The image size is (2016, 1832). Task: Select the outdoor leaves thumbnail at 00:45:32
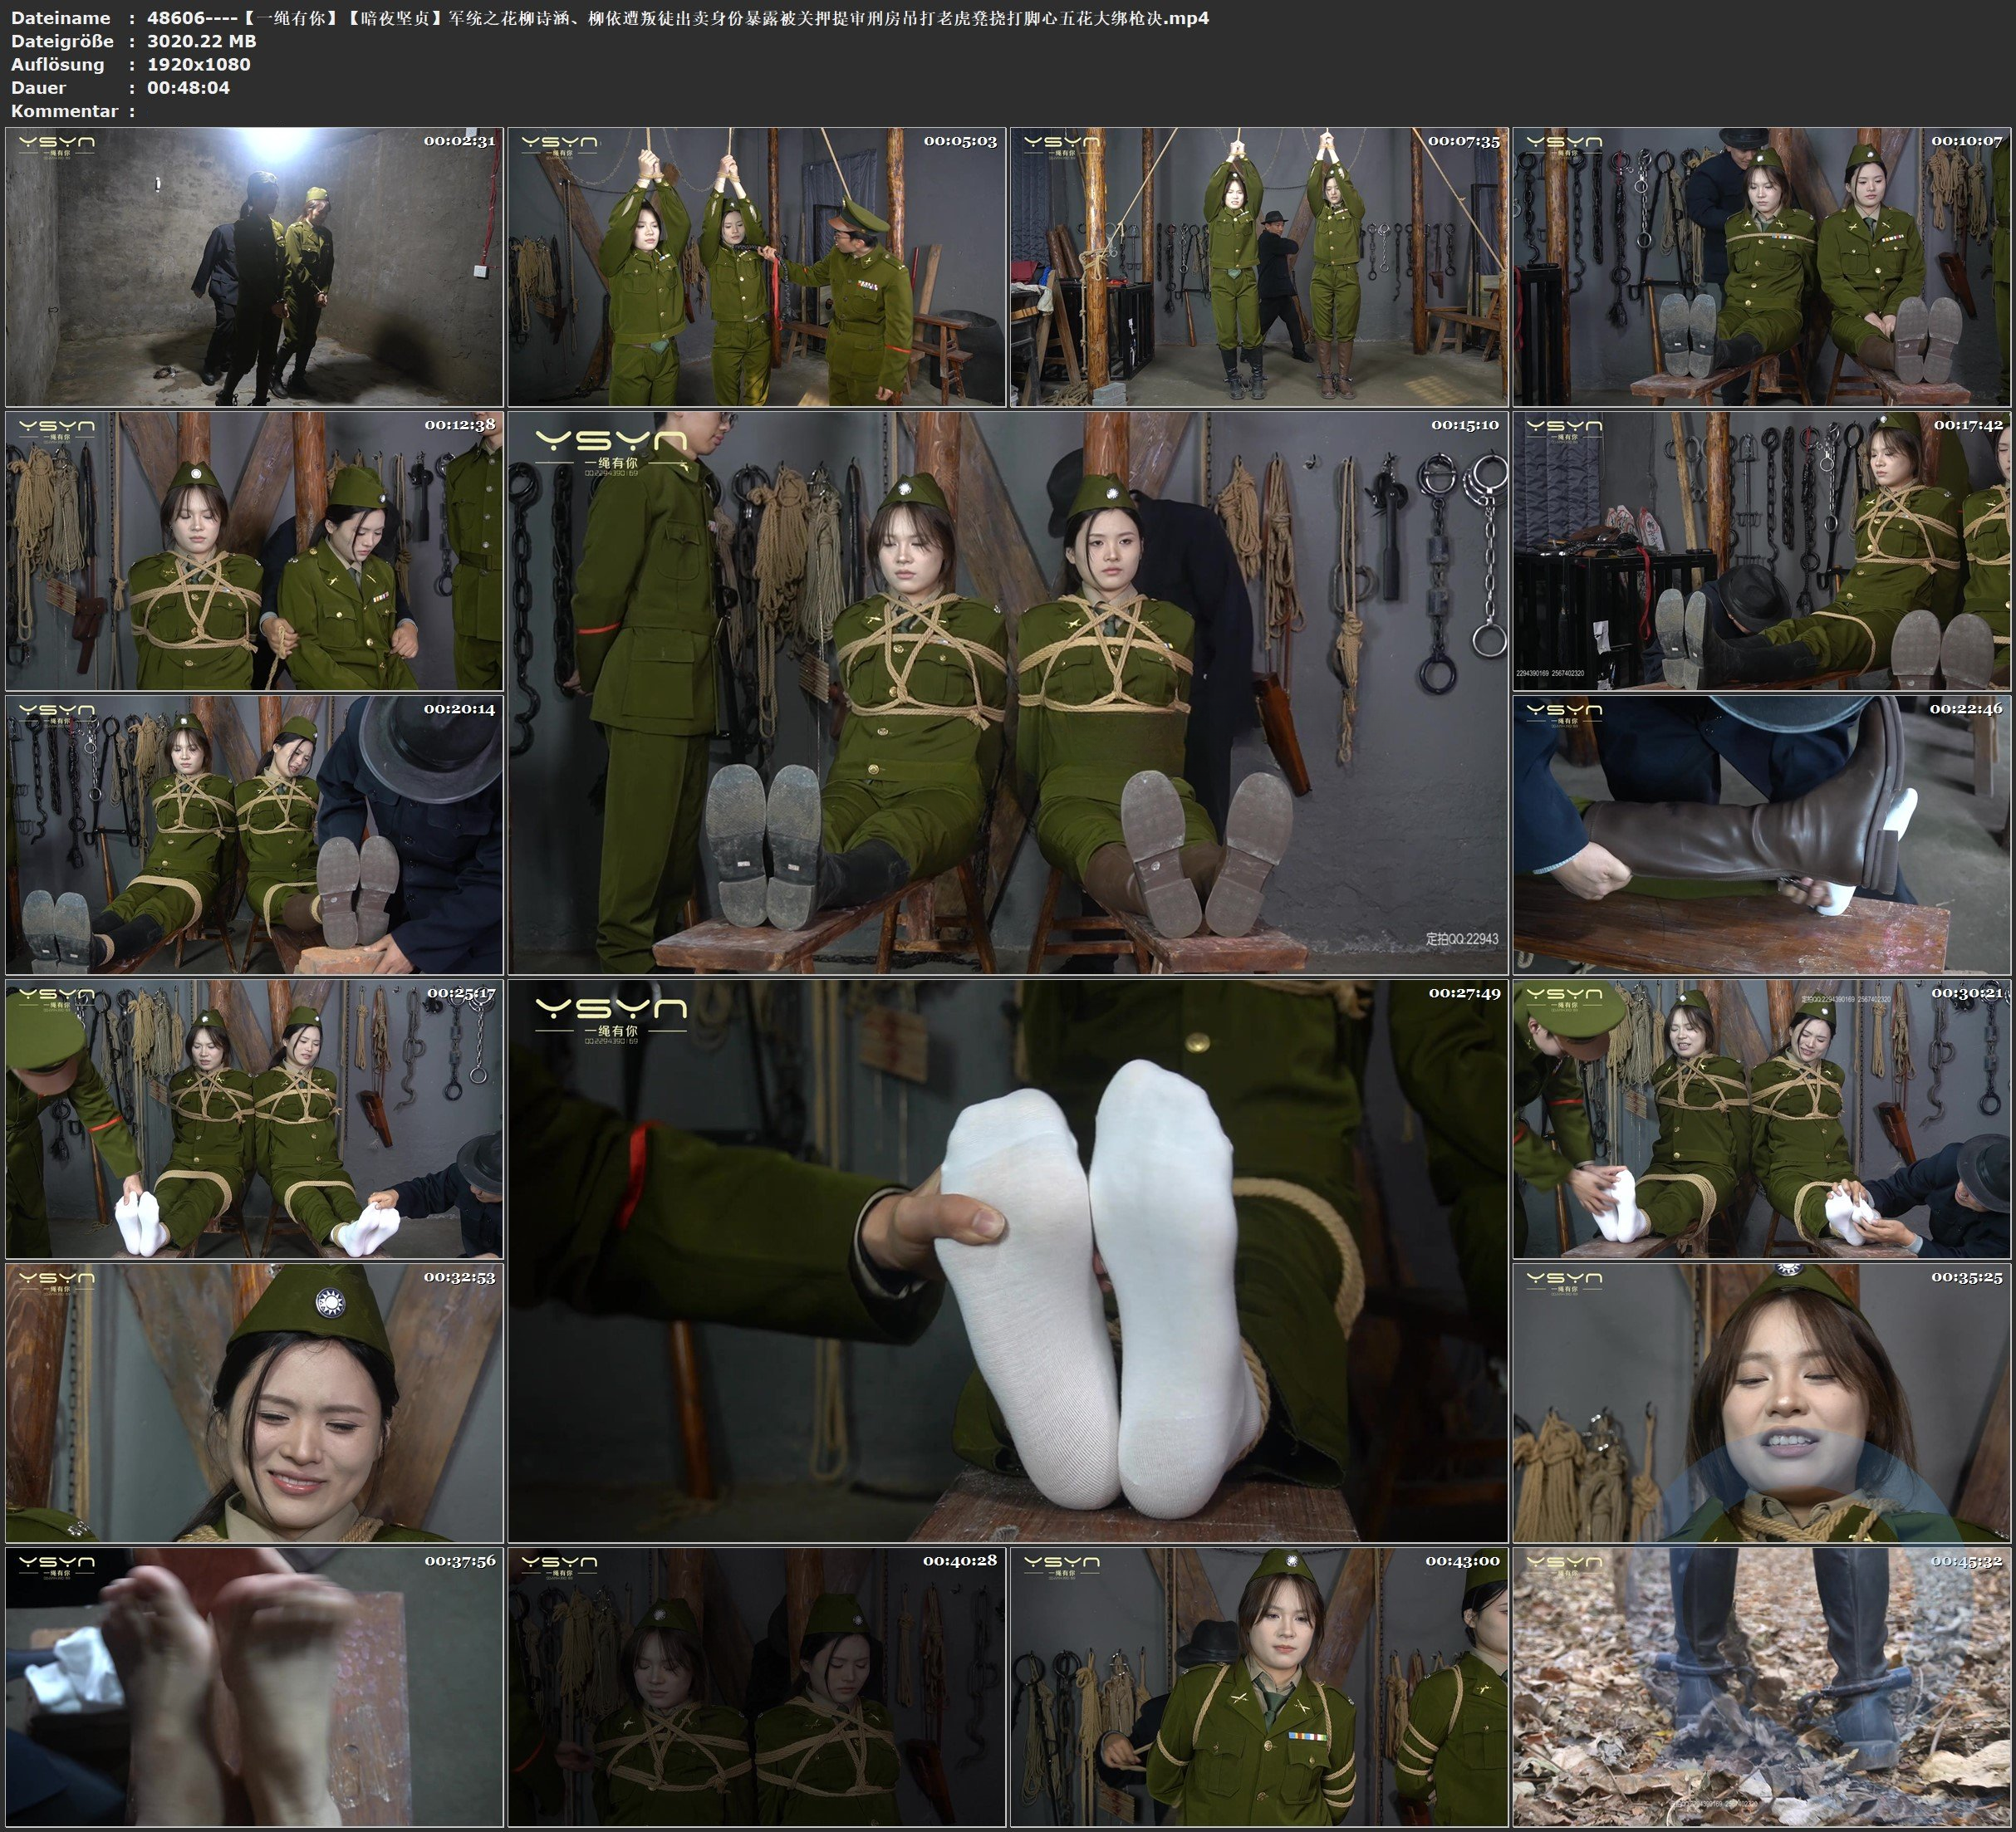(1761, 1686)
